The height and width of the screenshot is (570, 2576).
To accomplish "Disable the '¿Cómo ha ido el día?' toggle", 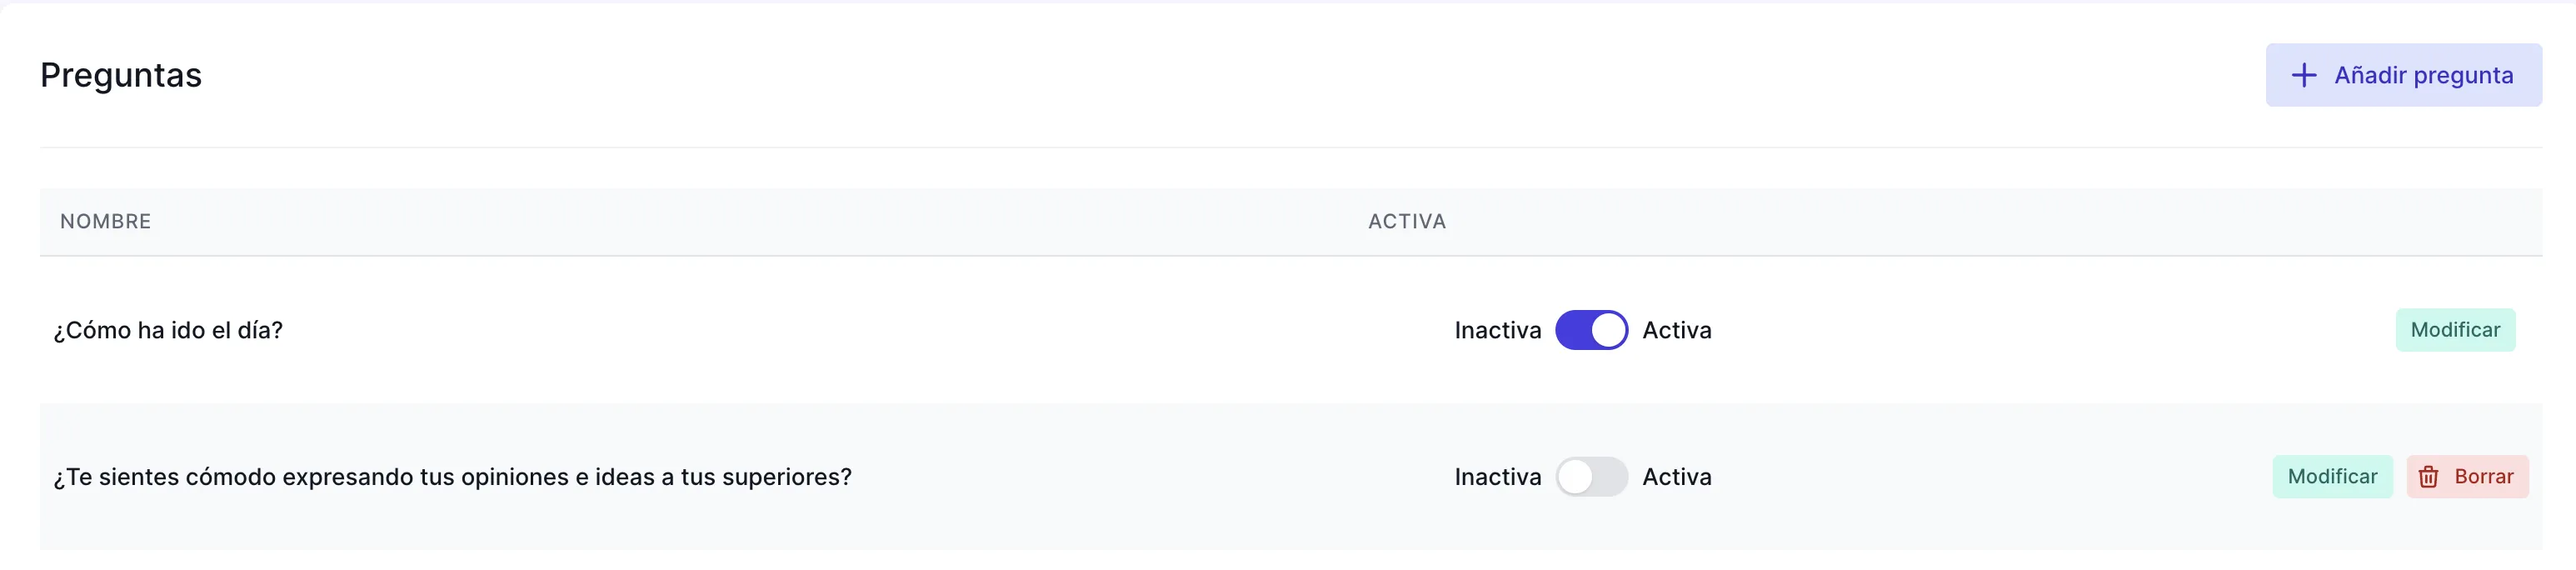I will coord(1591,330).
